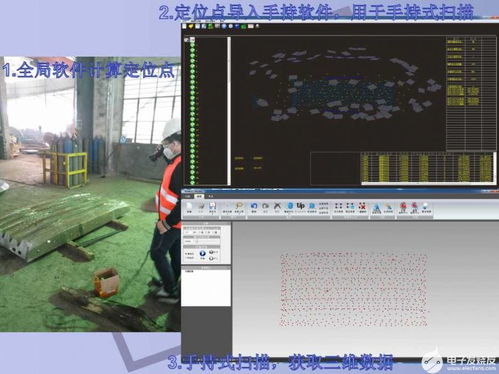This screenshot has width=499, height=374.
Task: Select the highlighted middle ribbon tab
Action: click(199, 196)
